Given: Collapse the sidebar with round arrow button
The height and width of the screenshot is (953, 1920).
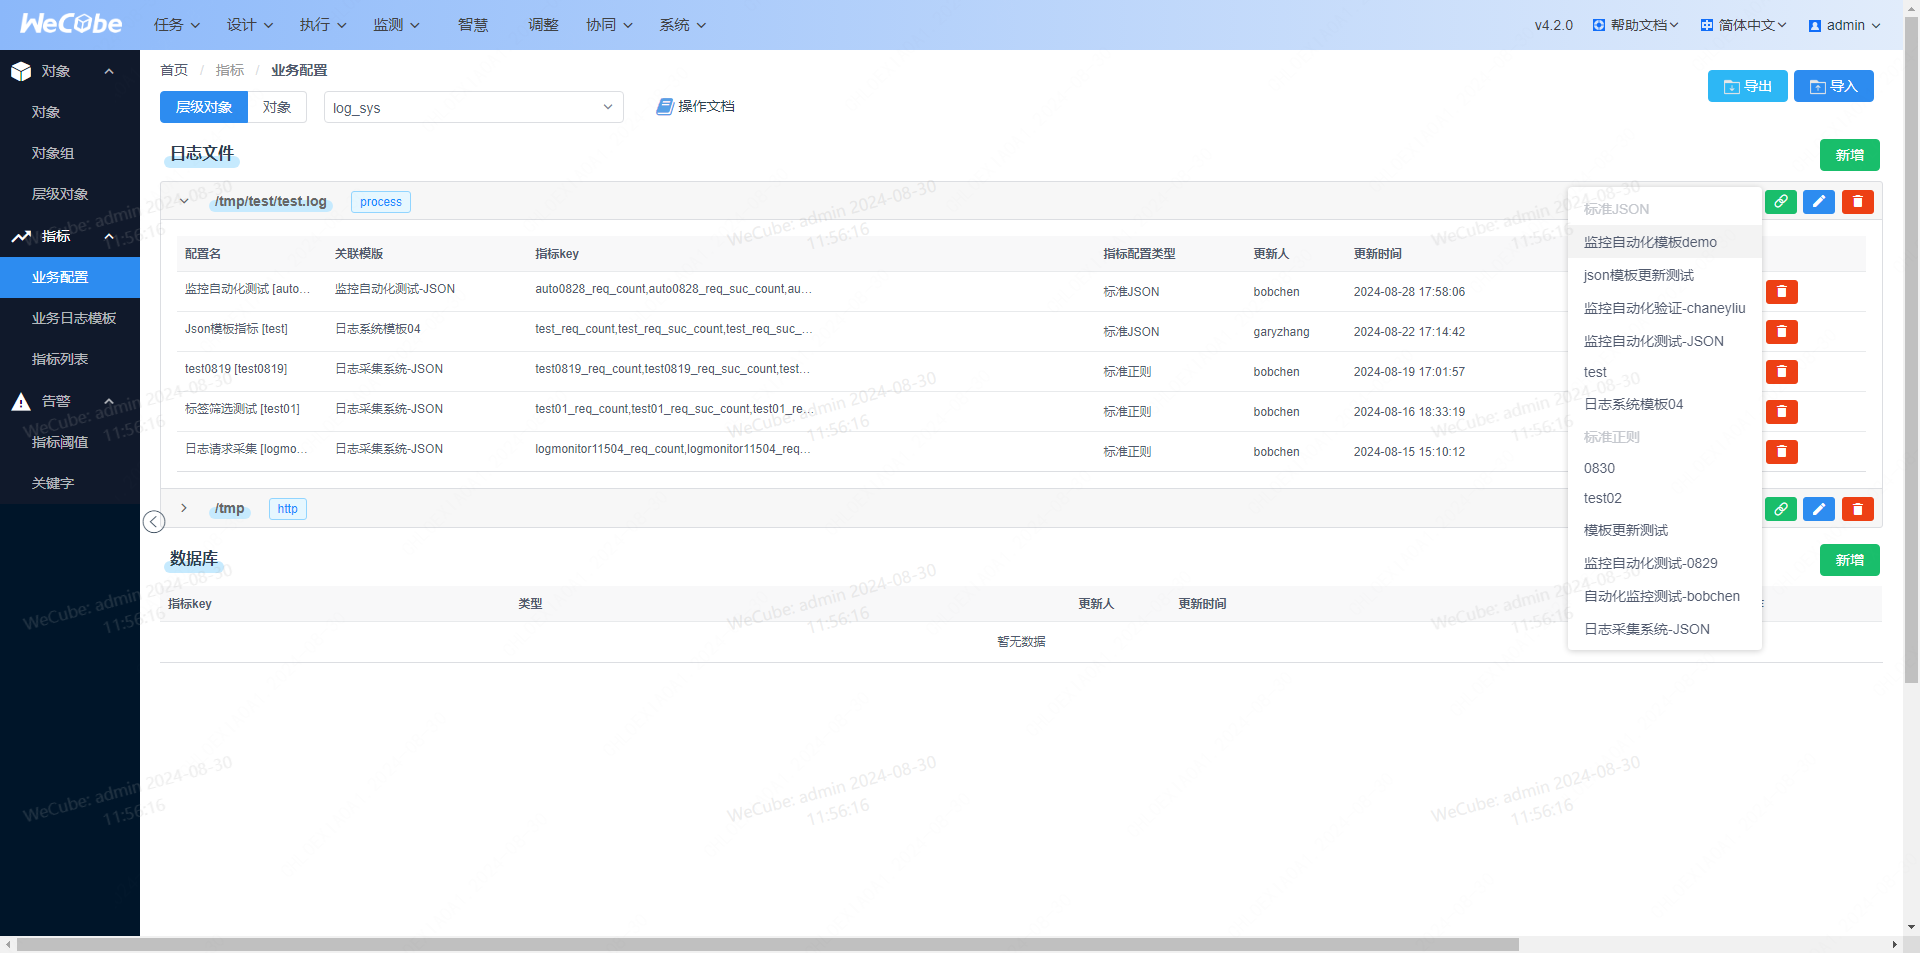Looking at the screenshot, I should pyautogui.click(x=154, y=522).
